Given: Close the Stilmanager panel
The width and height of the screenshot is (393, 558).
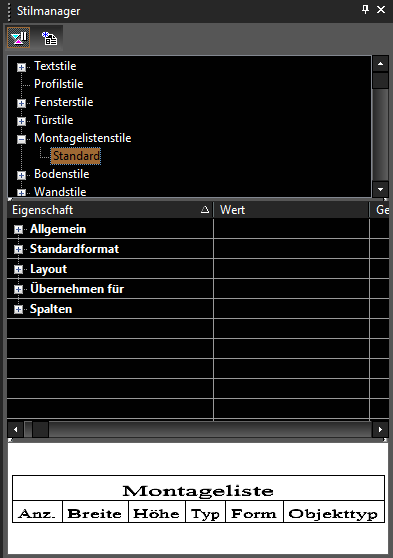Looking at the screenshot, I should click(381, 9).
